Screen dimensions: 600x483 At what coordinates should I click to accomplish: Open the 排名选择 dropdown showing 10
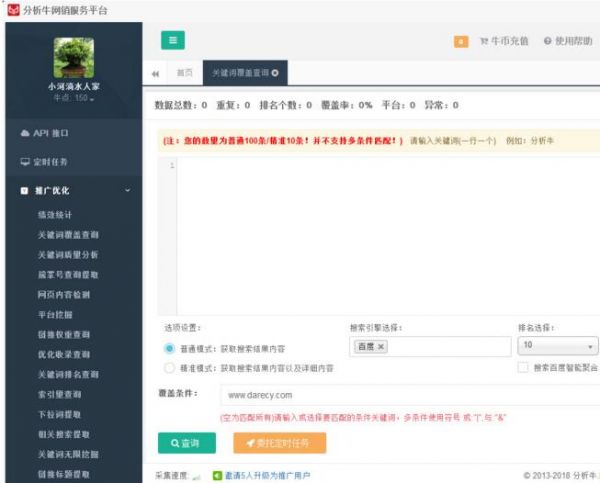tap(557, 346)
